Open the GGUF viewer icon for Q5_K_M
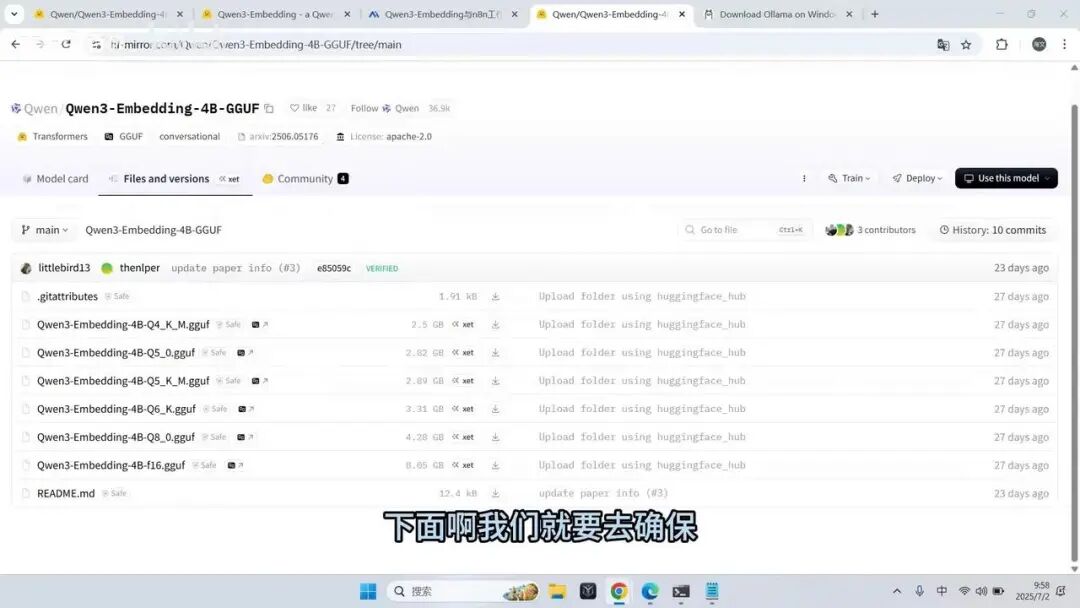The image size is (1080, 608). click(x=259, y=381)
